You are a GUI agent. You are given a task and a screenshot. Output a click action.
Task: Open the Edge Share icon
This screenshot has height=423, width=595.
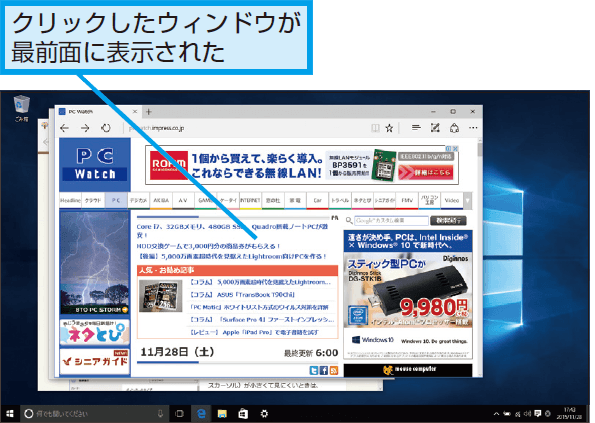point(454,128)
